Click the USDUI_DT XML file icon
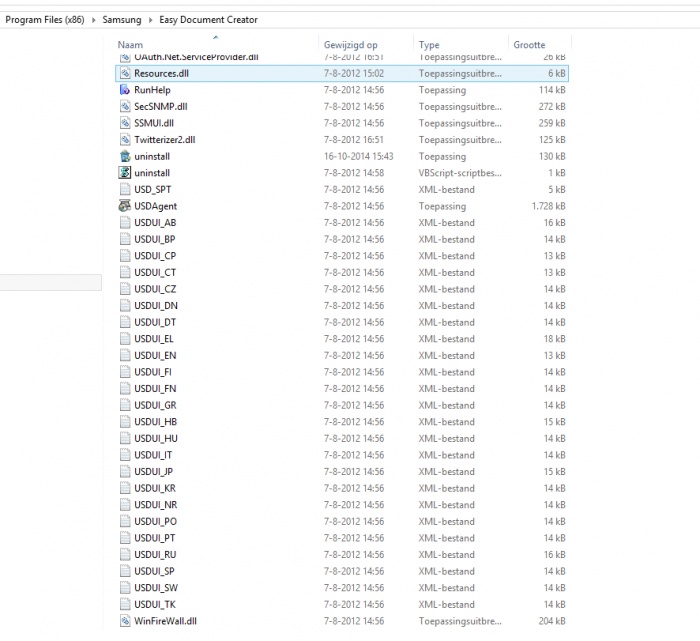 tap(125, 322)
